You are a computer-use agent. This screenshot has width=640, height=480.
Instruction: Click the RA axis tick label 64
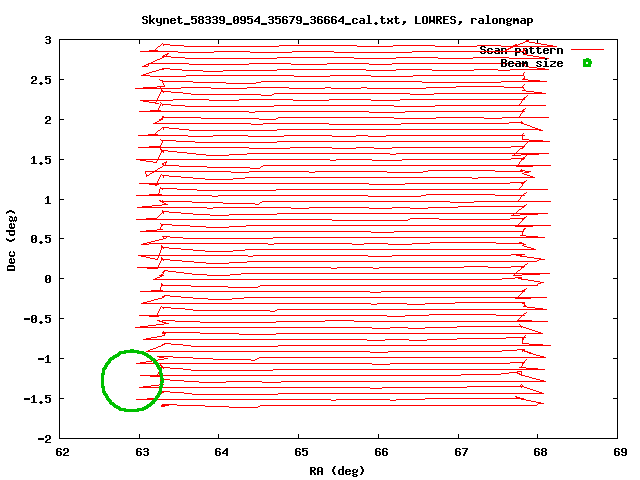(x=222, y=452)
